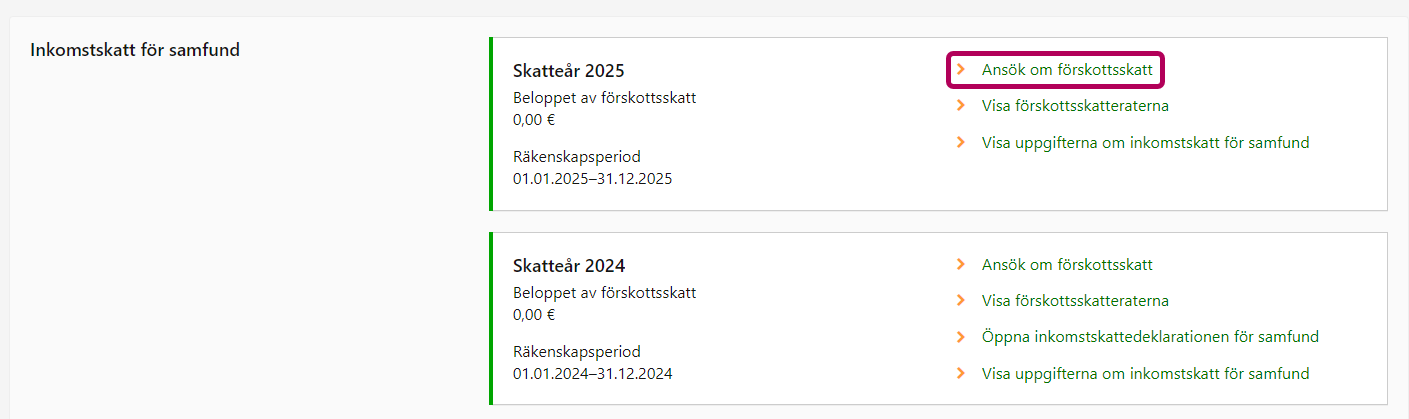This screenshot has height=419, width=1409.
Task: Open 'Visa förskottsskatteraterna' under Skatteår 2025
Action: click(1075, 106)
